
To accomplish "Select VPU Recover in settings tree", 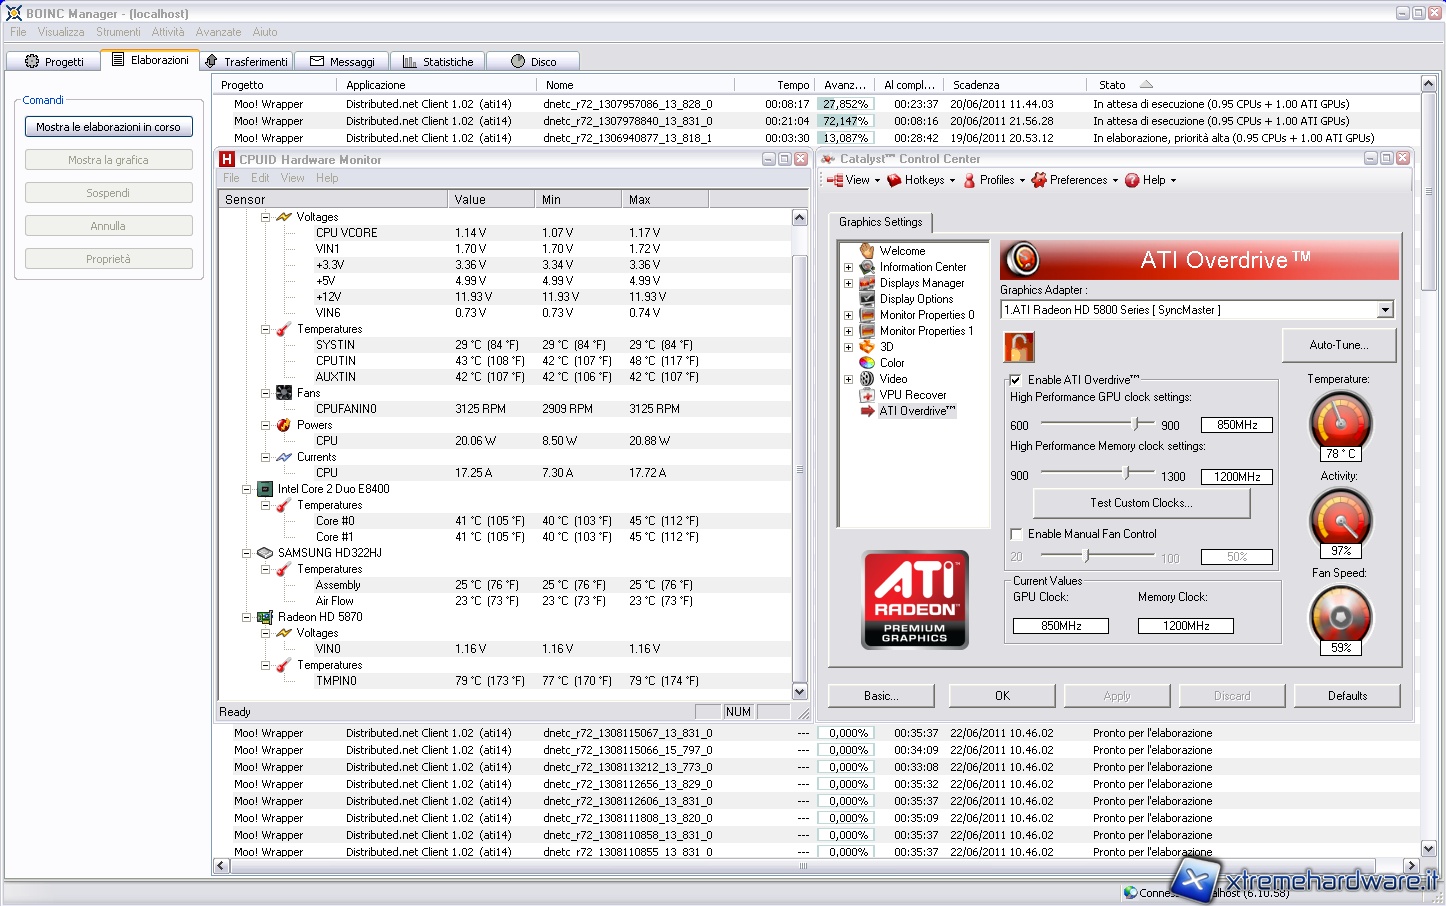I will point(912,395).
